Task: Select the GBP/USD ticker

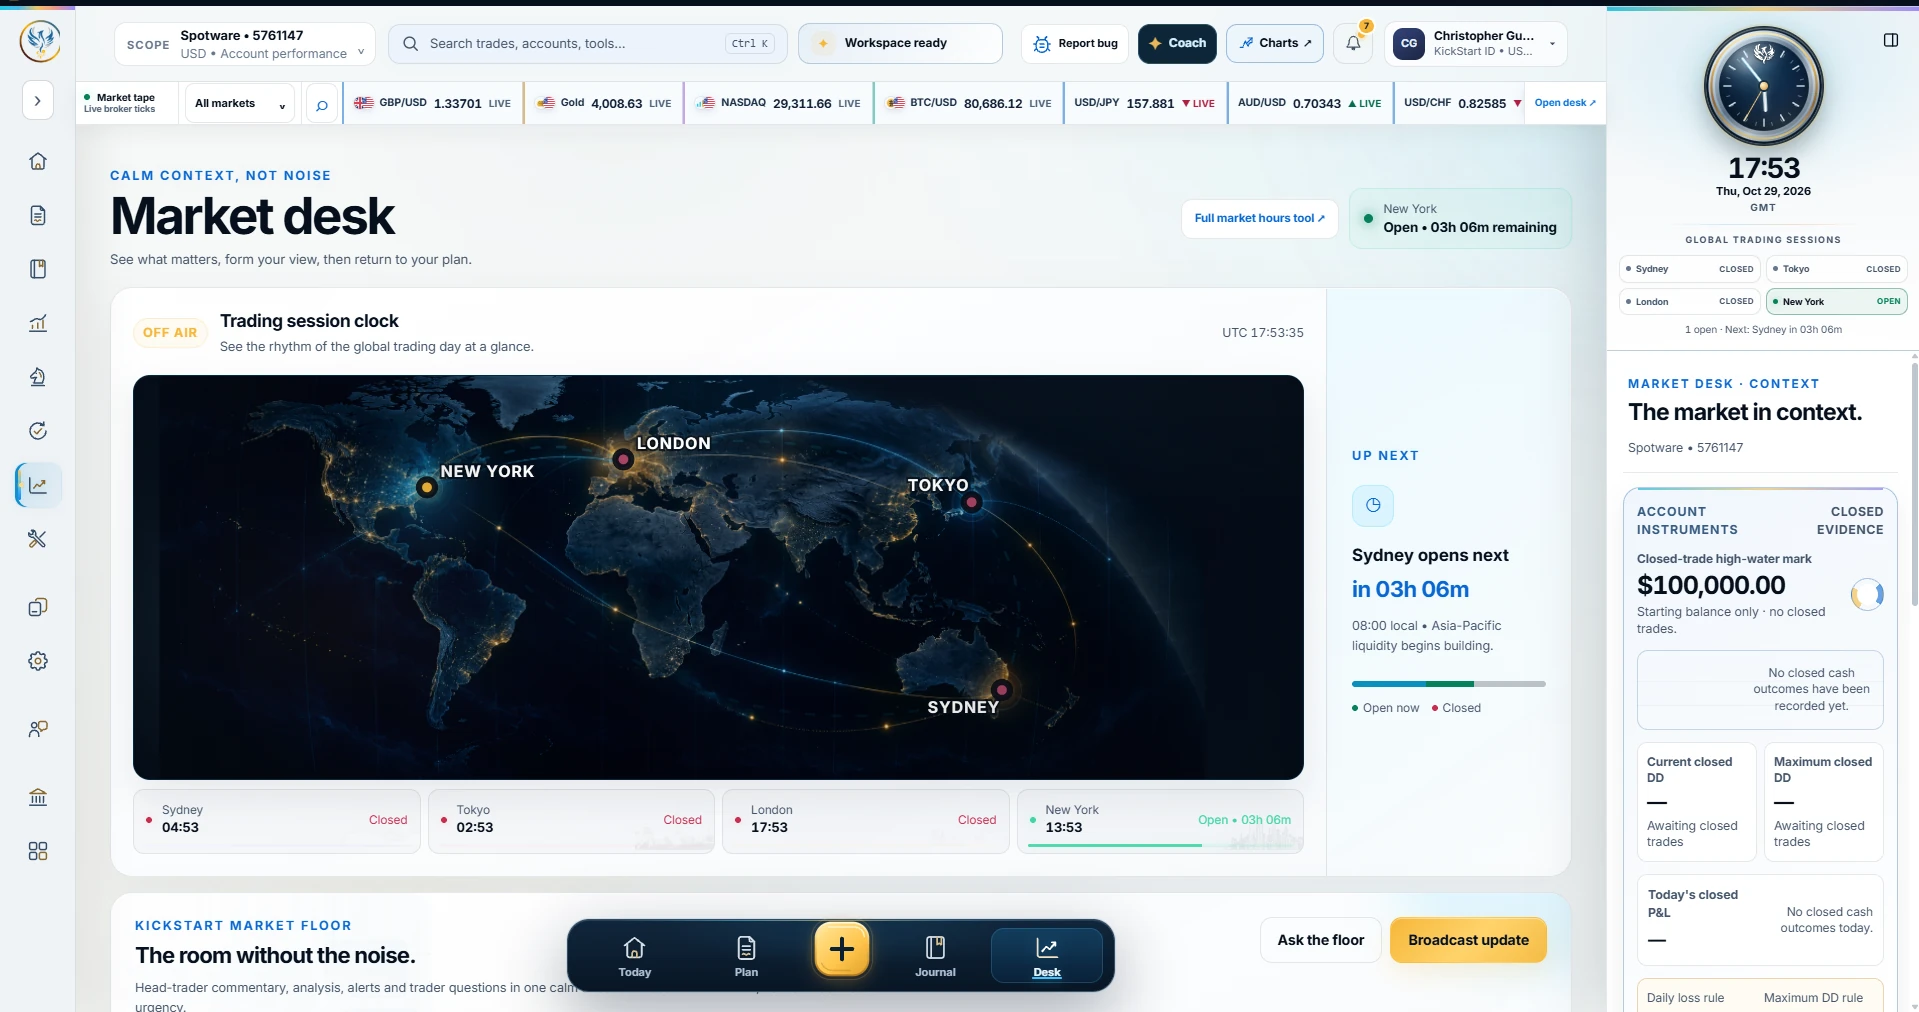Action: click(433, 103)
